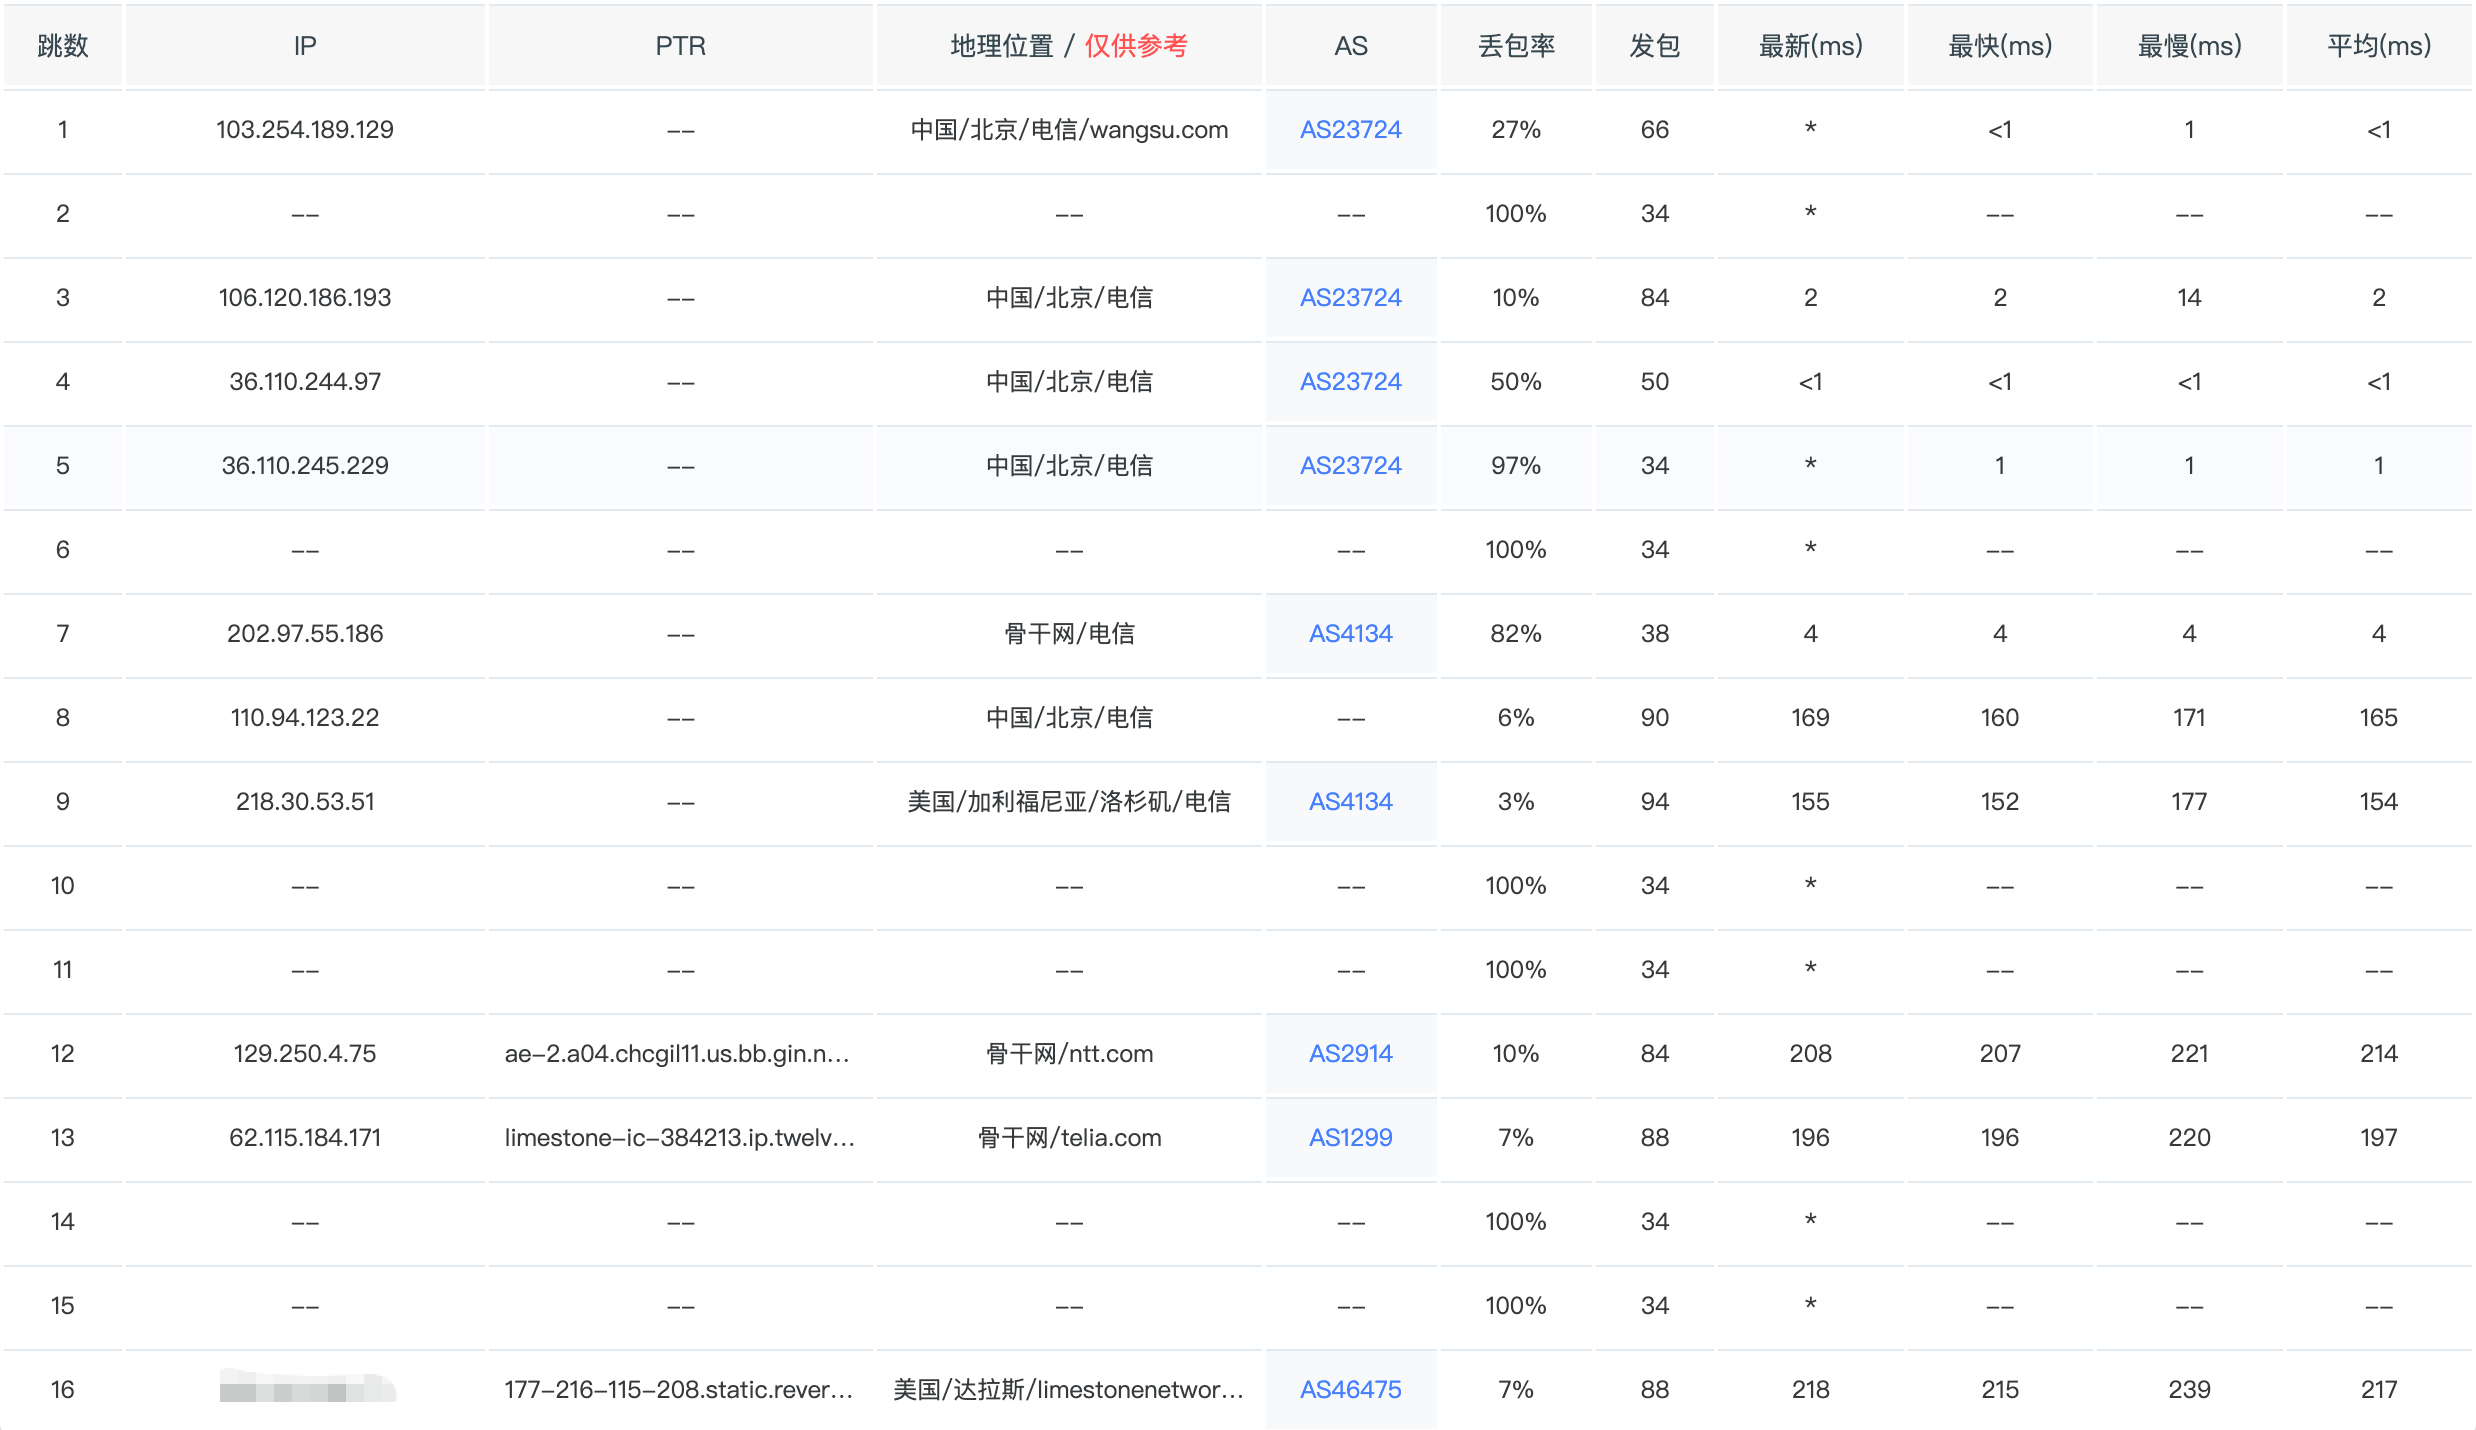2476x1430 pixels.
Task: Open the AS1299 link
Action: (x=1350, y=1138)
